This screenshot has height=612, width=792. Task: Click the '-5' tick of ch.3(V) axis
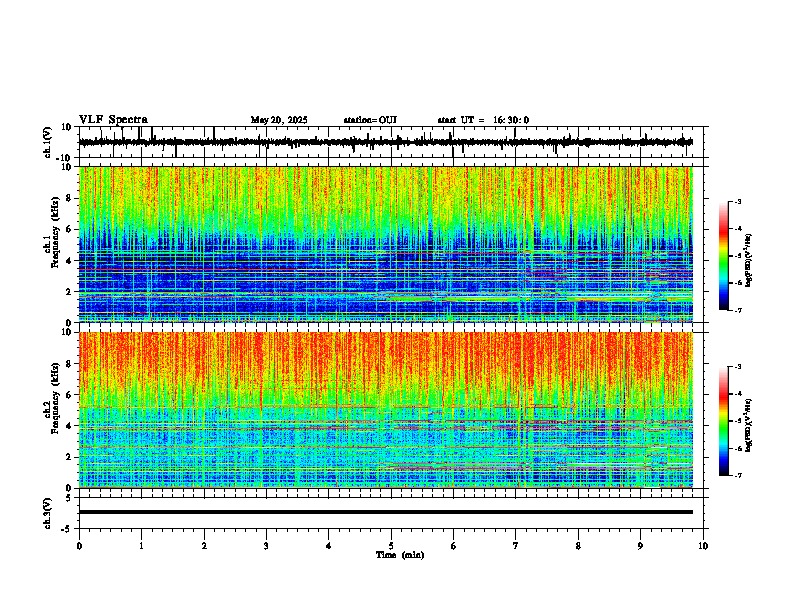(x=68, y=529)
